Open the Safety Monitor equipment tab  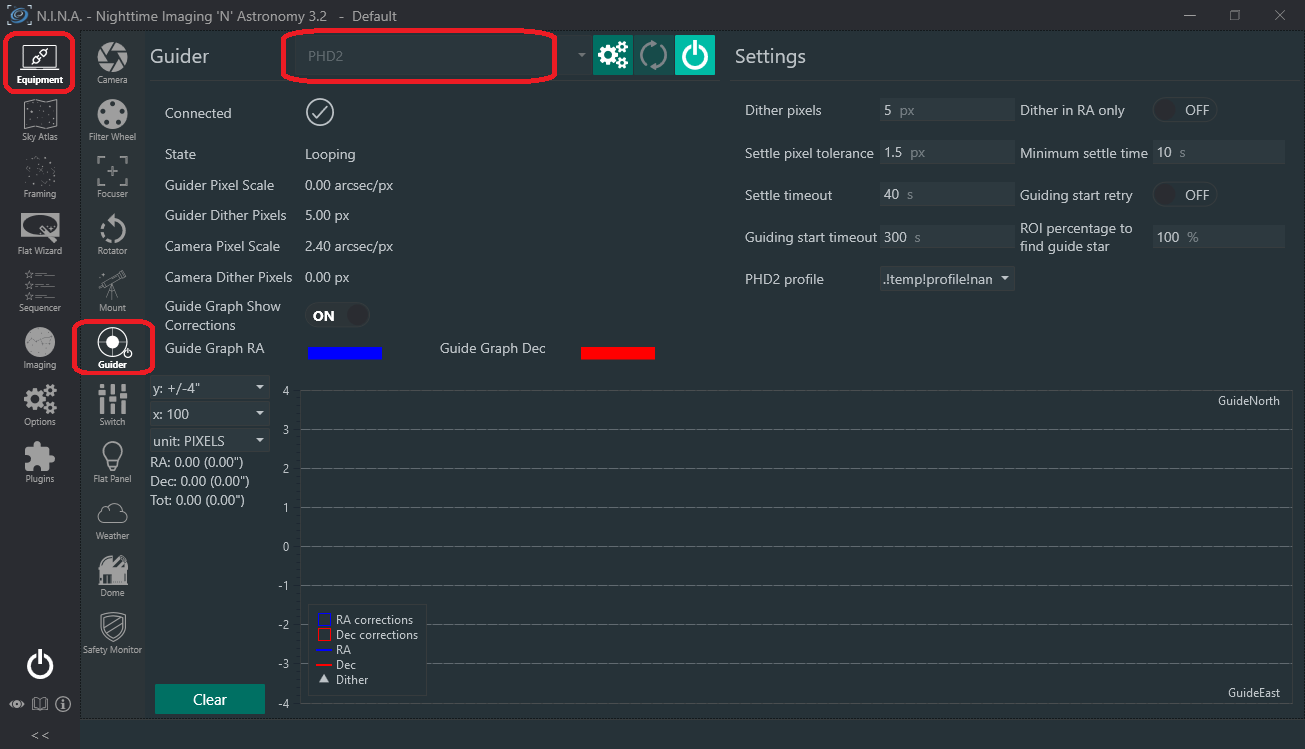pos(112,633)
